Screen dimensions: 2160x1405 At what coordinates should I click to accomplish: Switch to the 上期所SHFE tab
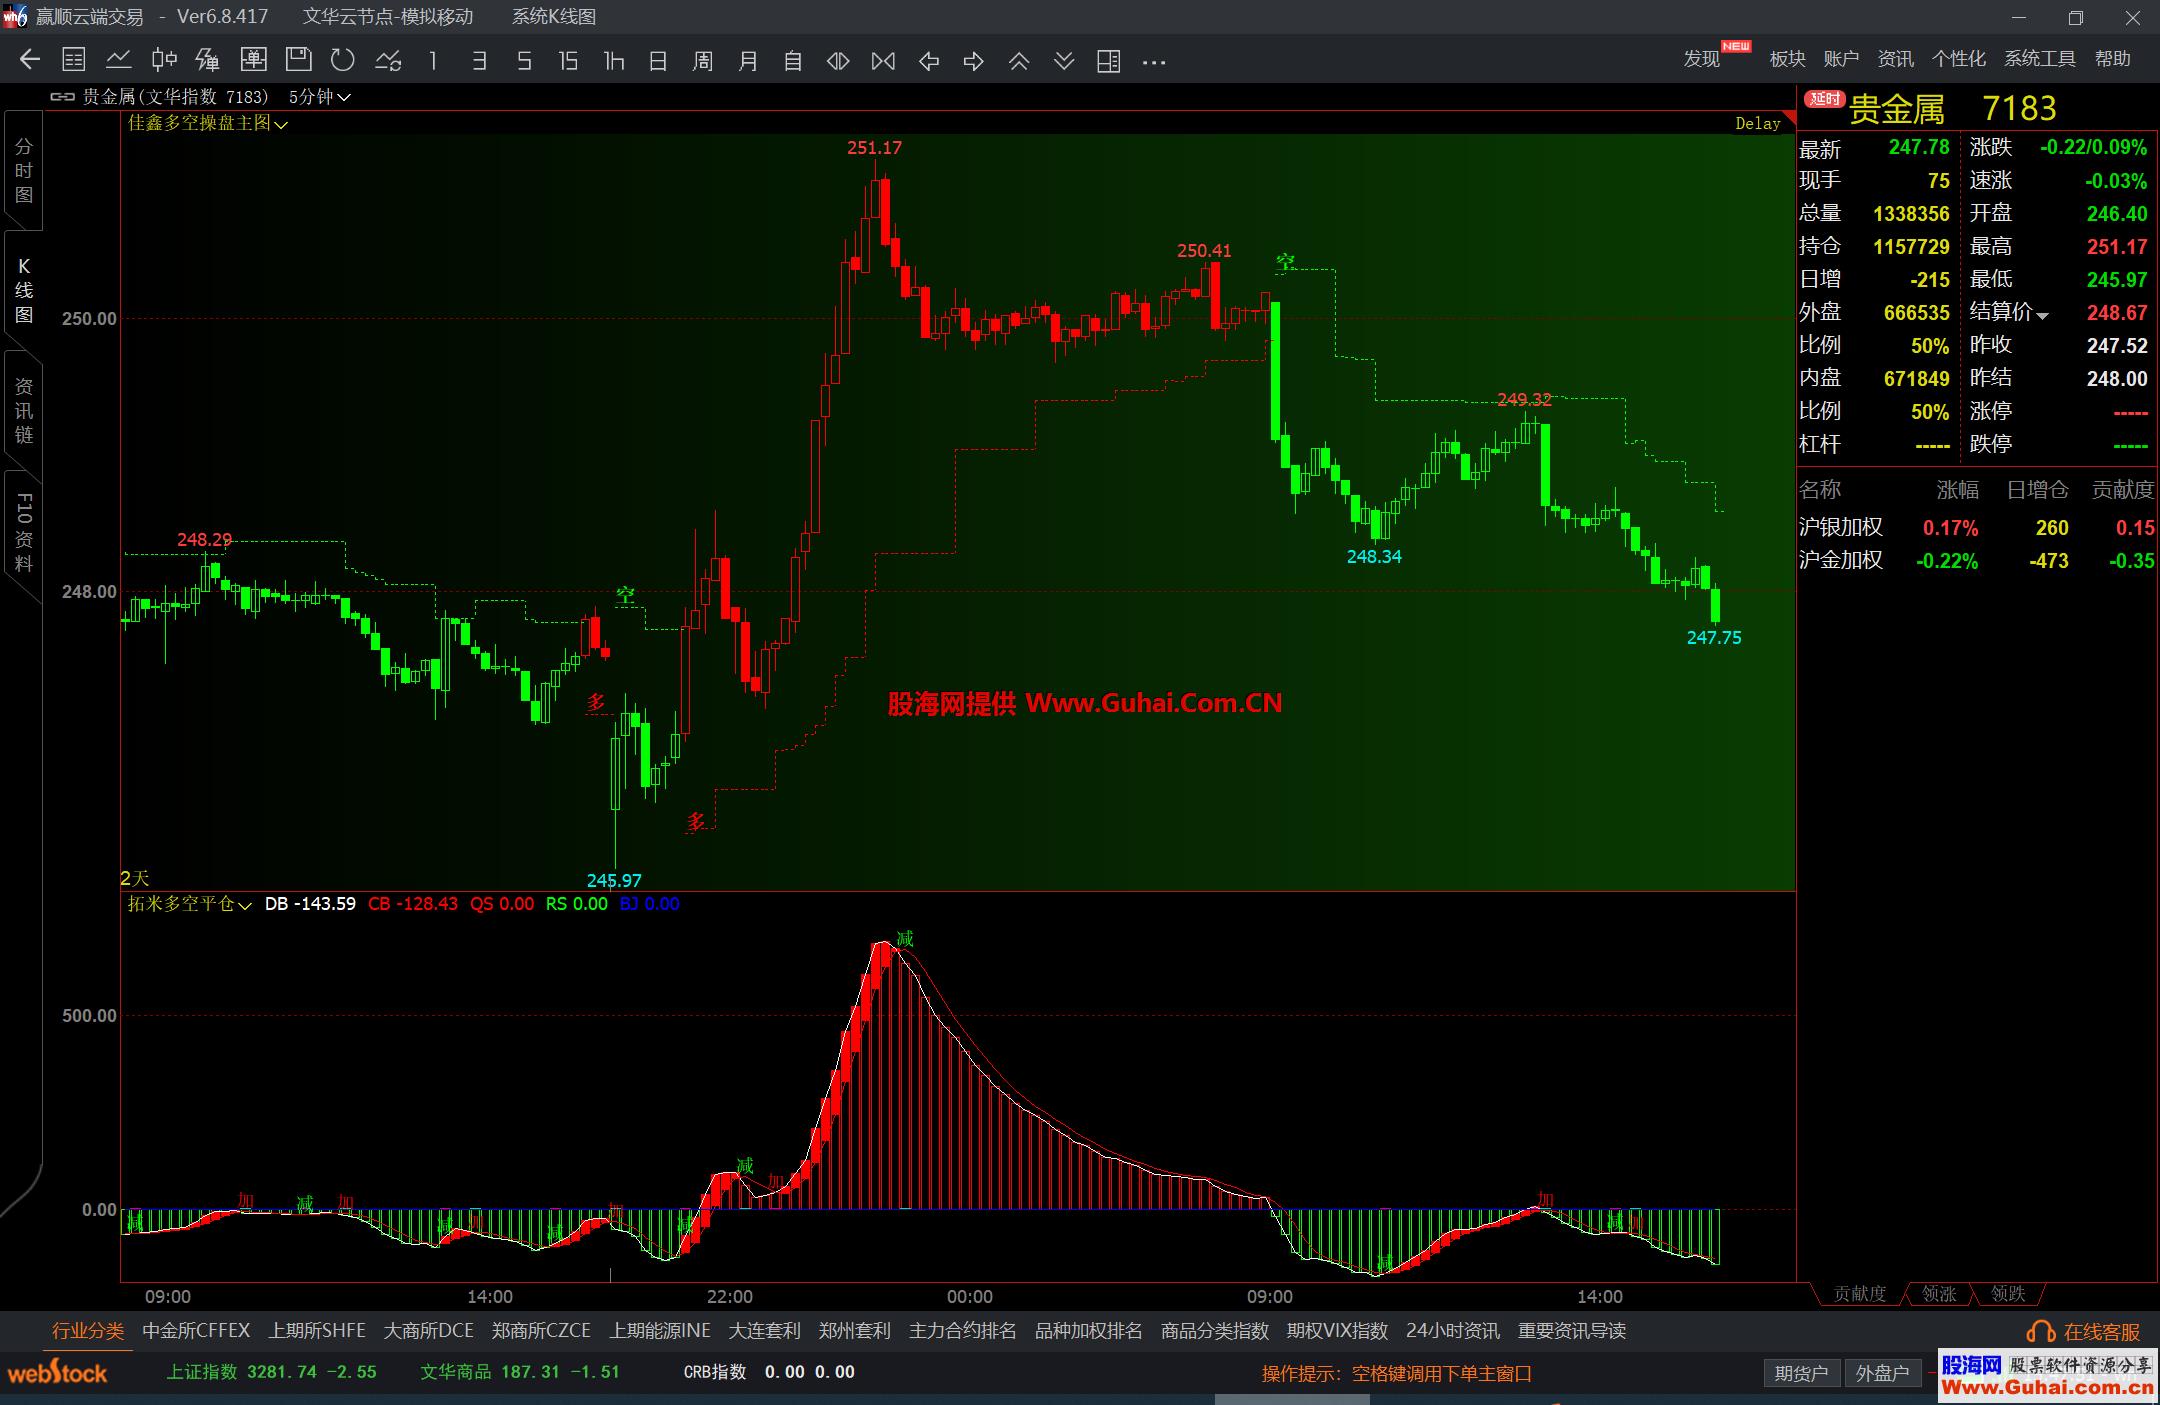(x=317, y=1331)
